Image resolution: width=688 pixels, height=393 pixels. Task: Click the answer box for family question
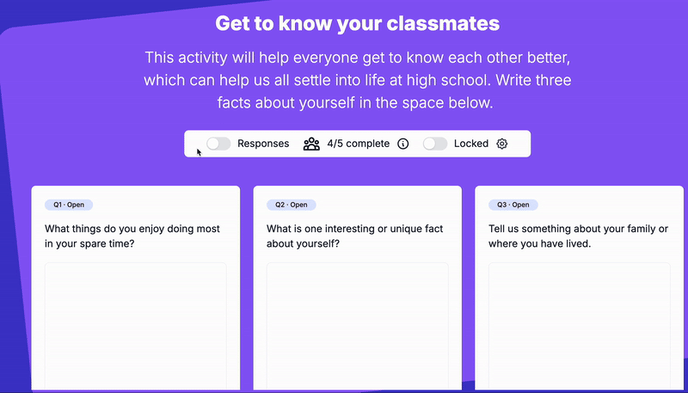click(580, 325)
